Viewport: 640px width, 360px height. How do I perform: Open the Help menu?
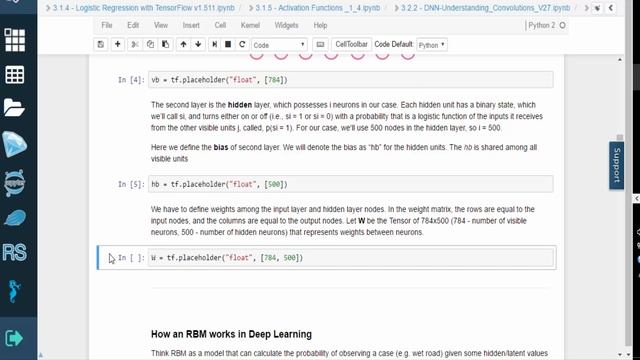[x=320, y=25]
